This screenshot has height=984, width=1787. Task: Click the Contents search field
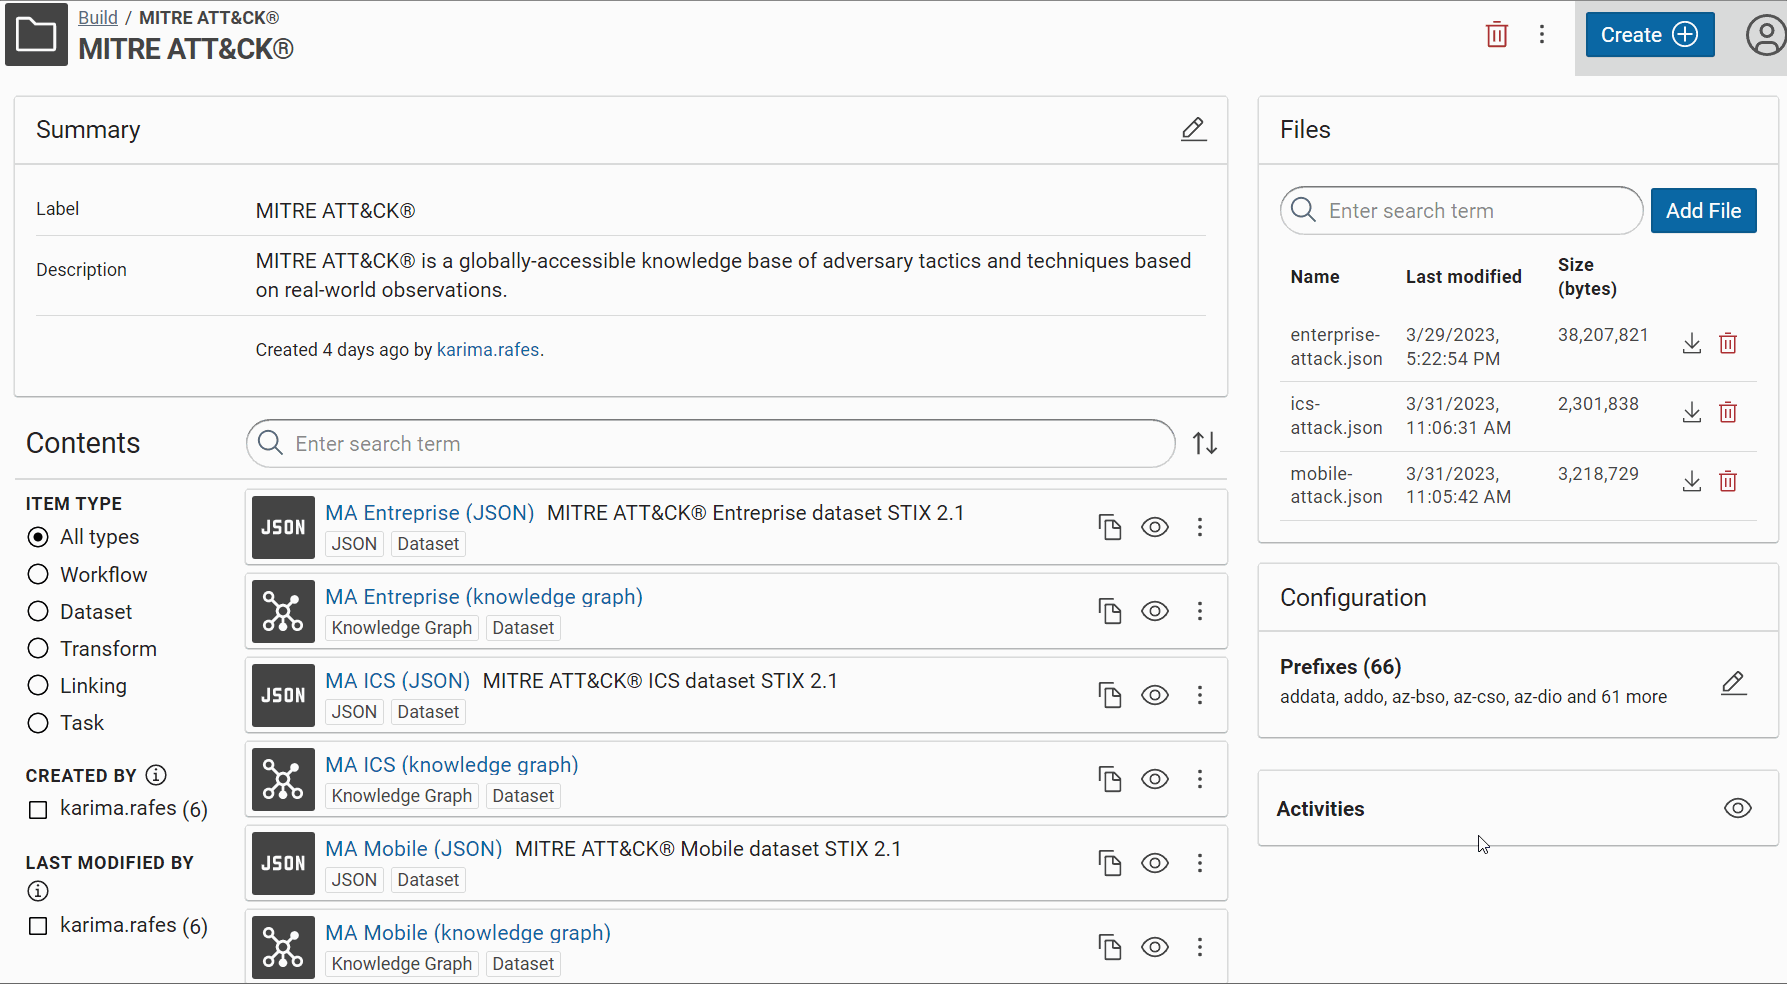pyautogui.click(x=710, y=444)
